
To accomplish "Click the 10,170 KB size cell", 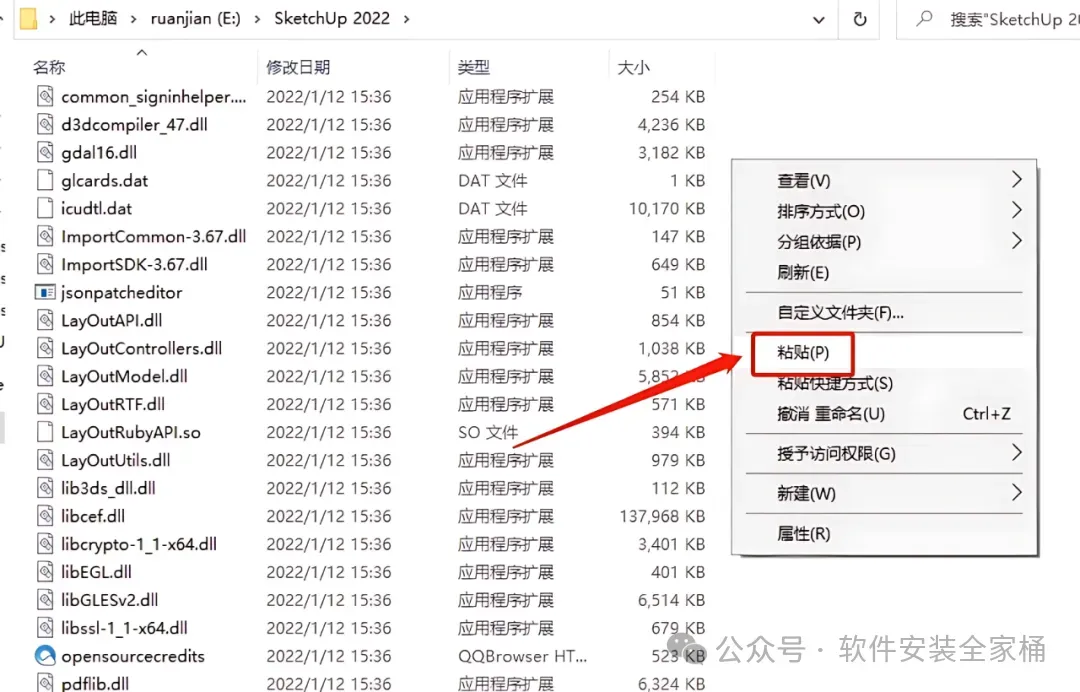I will 667,209.
